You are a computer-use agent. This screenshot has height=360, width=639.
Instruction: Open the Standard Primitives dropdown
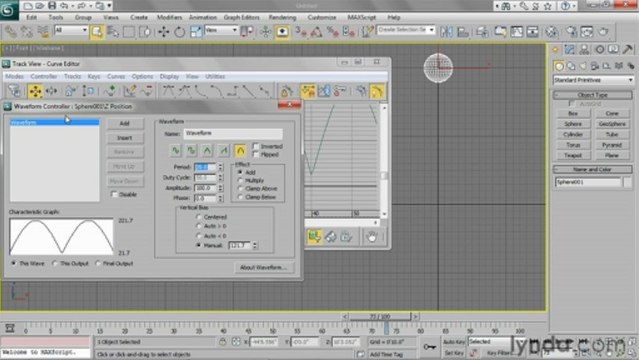593,80
